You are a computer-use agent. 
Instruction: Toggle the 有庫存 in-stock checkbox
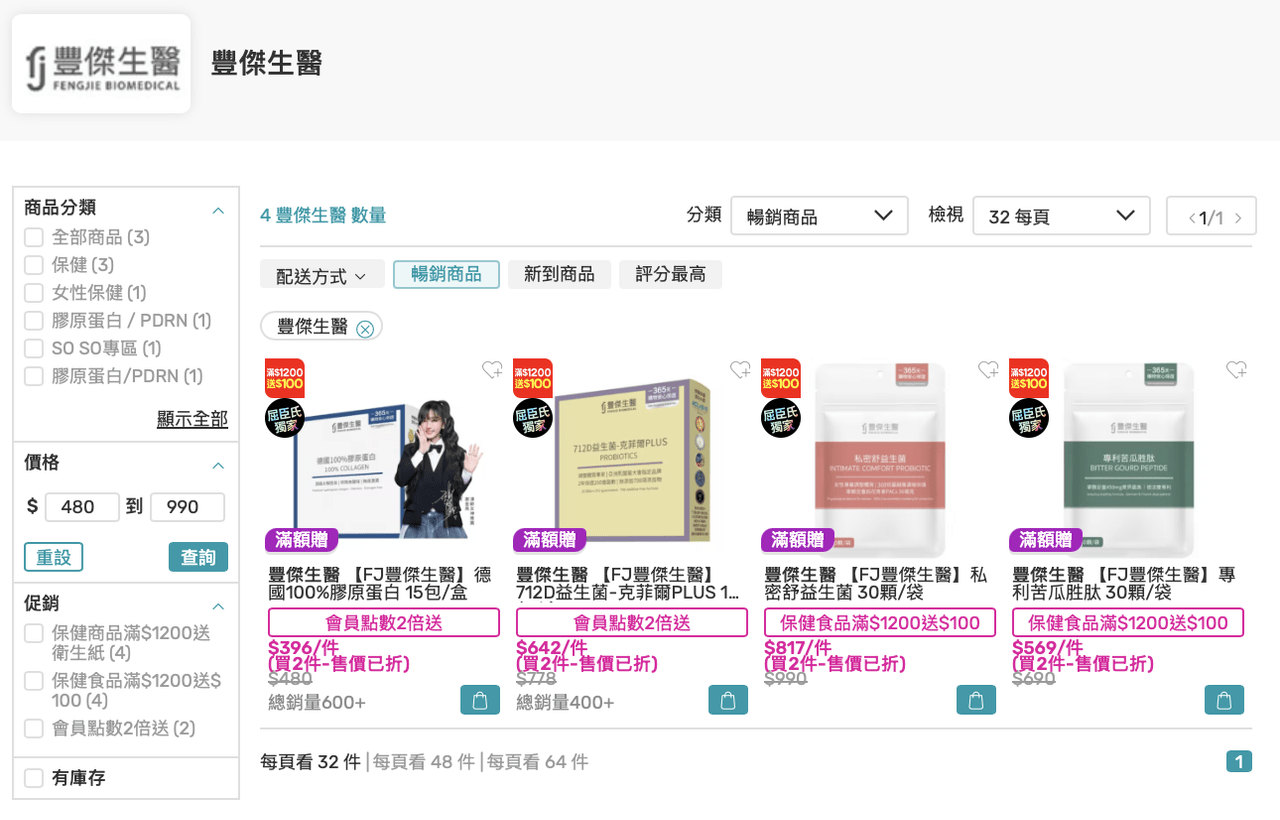(x=34, y=778)
